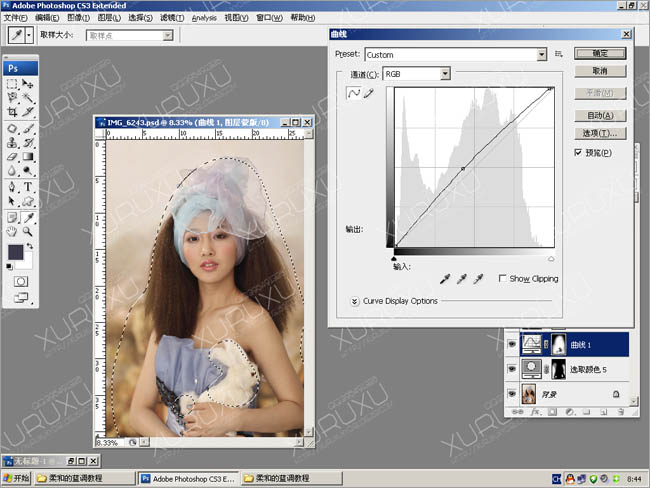This screenshot has width=650, height=488.
Task: Select the Move tool in the toolbox
Action: tap(28, 85)
